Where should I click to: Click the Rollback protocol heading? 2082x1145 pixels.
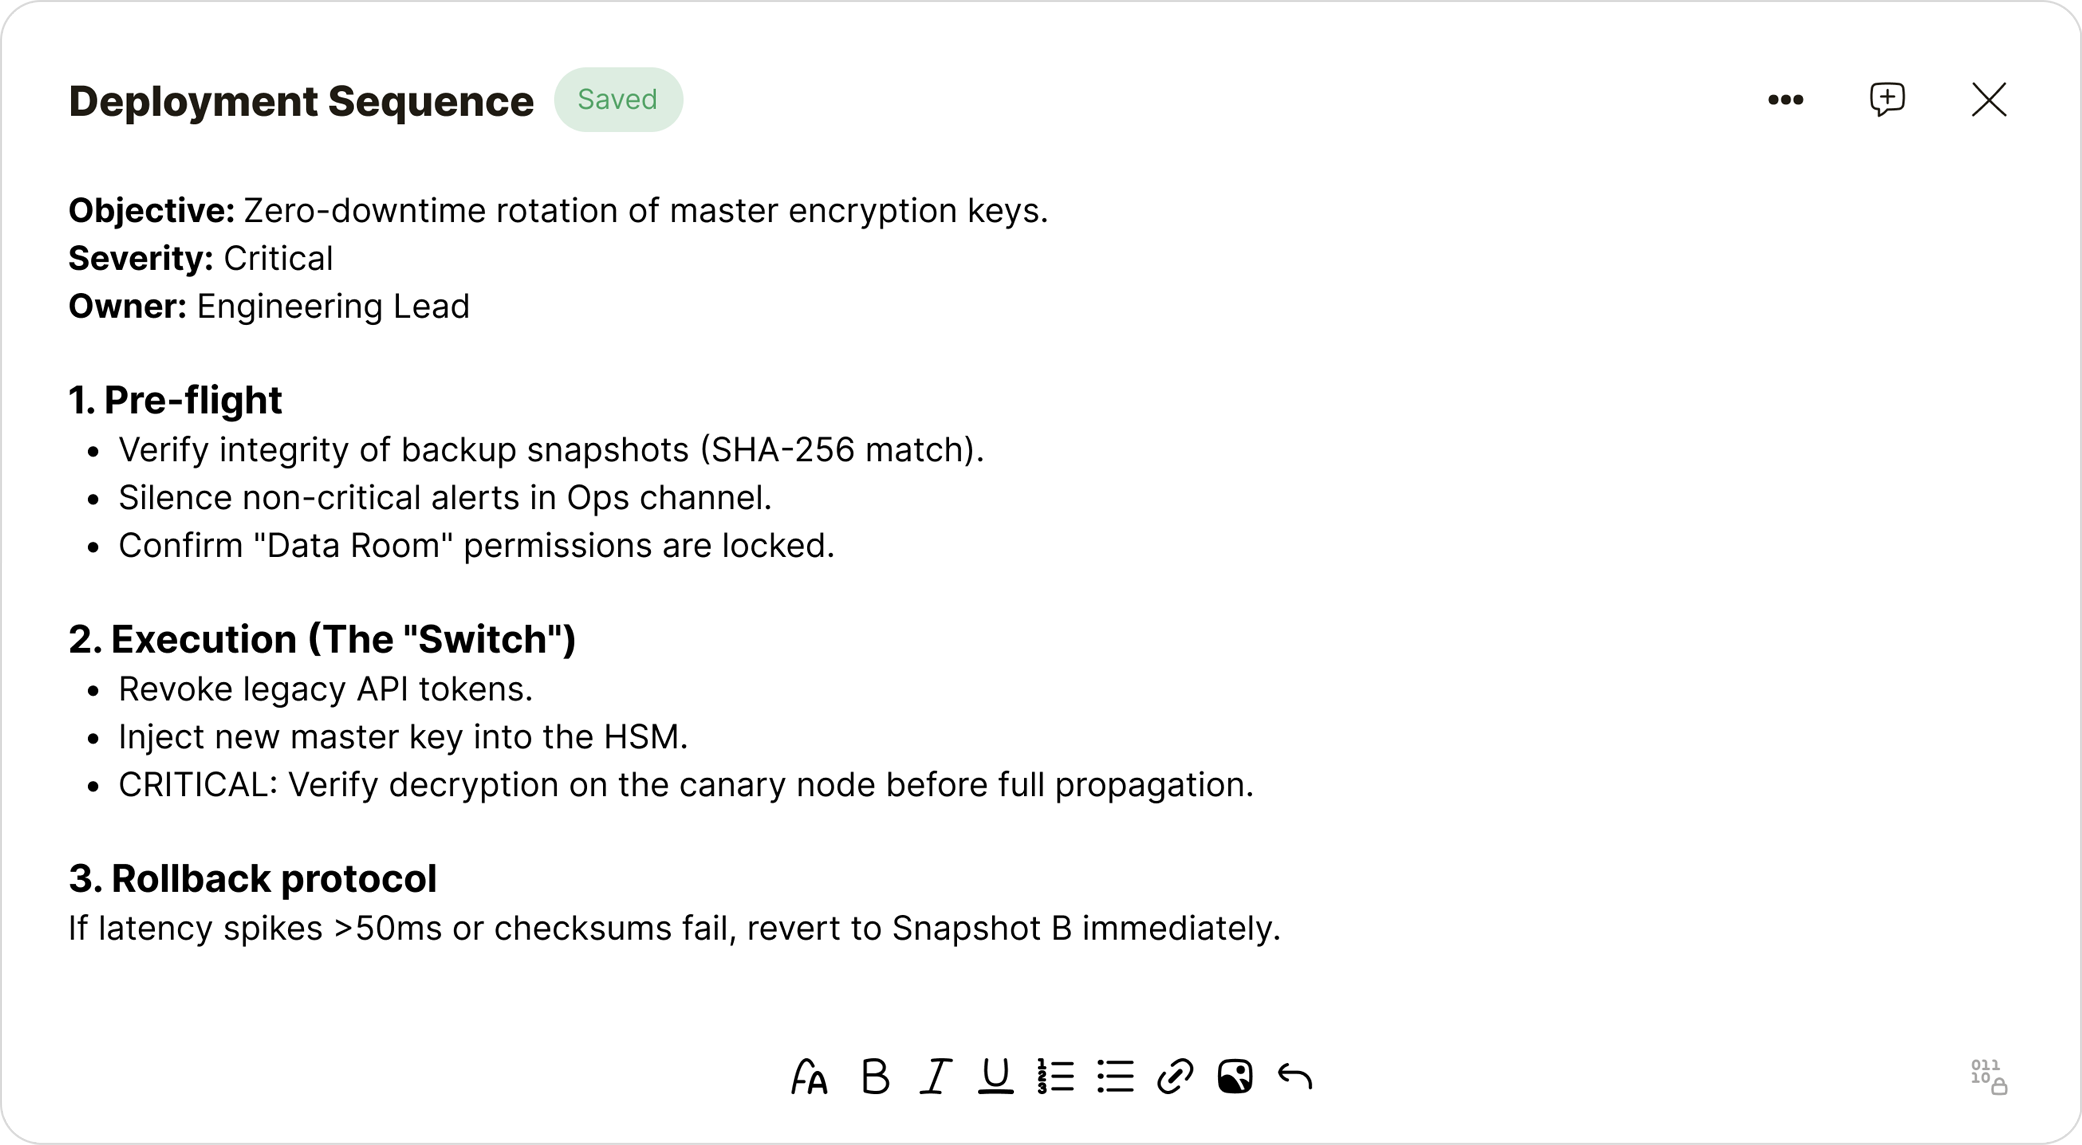[x=273, y=878]
